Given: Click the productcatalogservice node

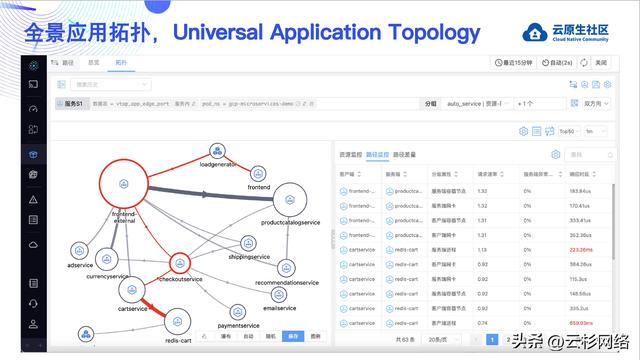Looking at the screenshot, I should [290, 200].
